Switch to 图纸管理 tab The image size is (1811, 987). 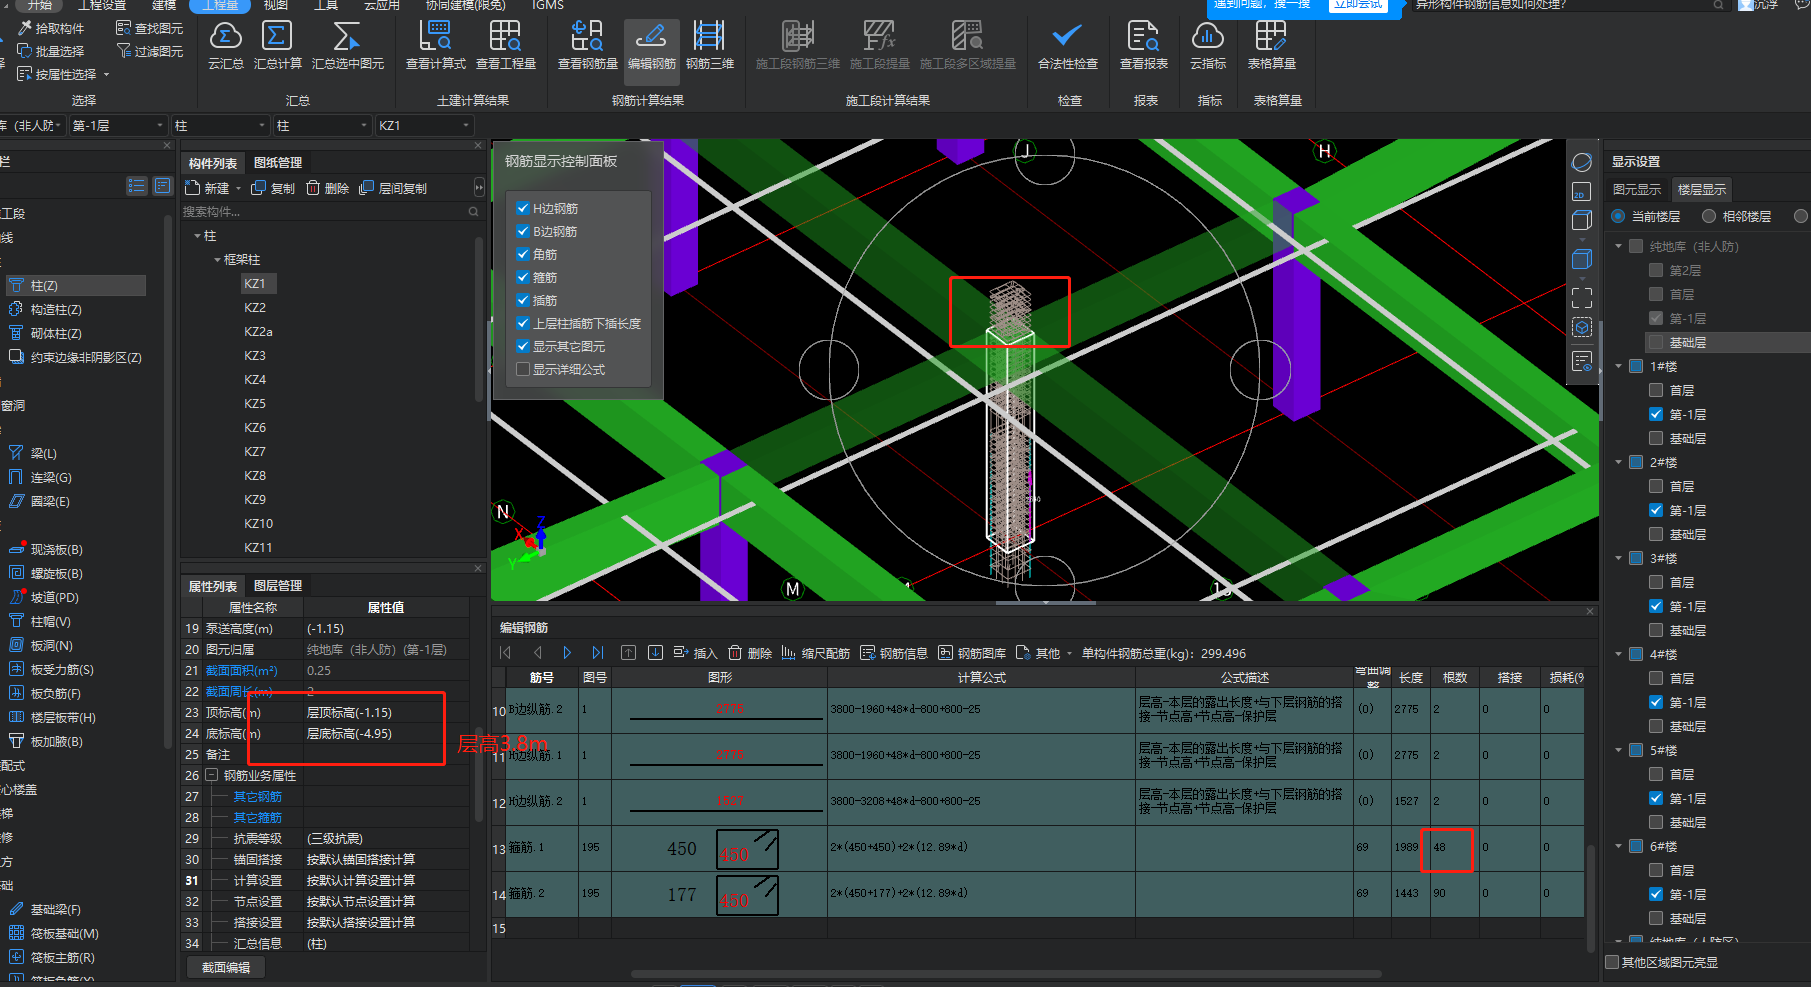tap(278, 163)
